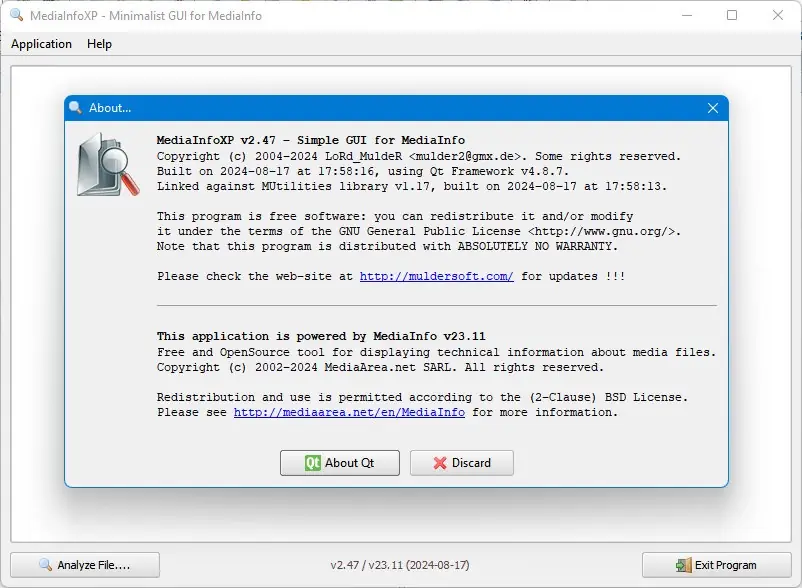The height and width of the screenshot is (588, 802).
Task: Open the muldersoft.com link
Action: pyautogui.click(x=436, y=276)
